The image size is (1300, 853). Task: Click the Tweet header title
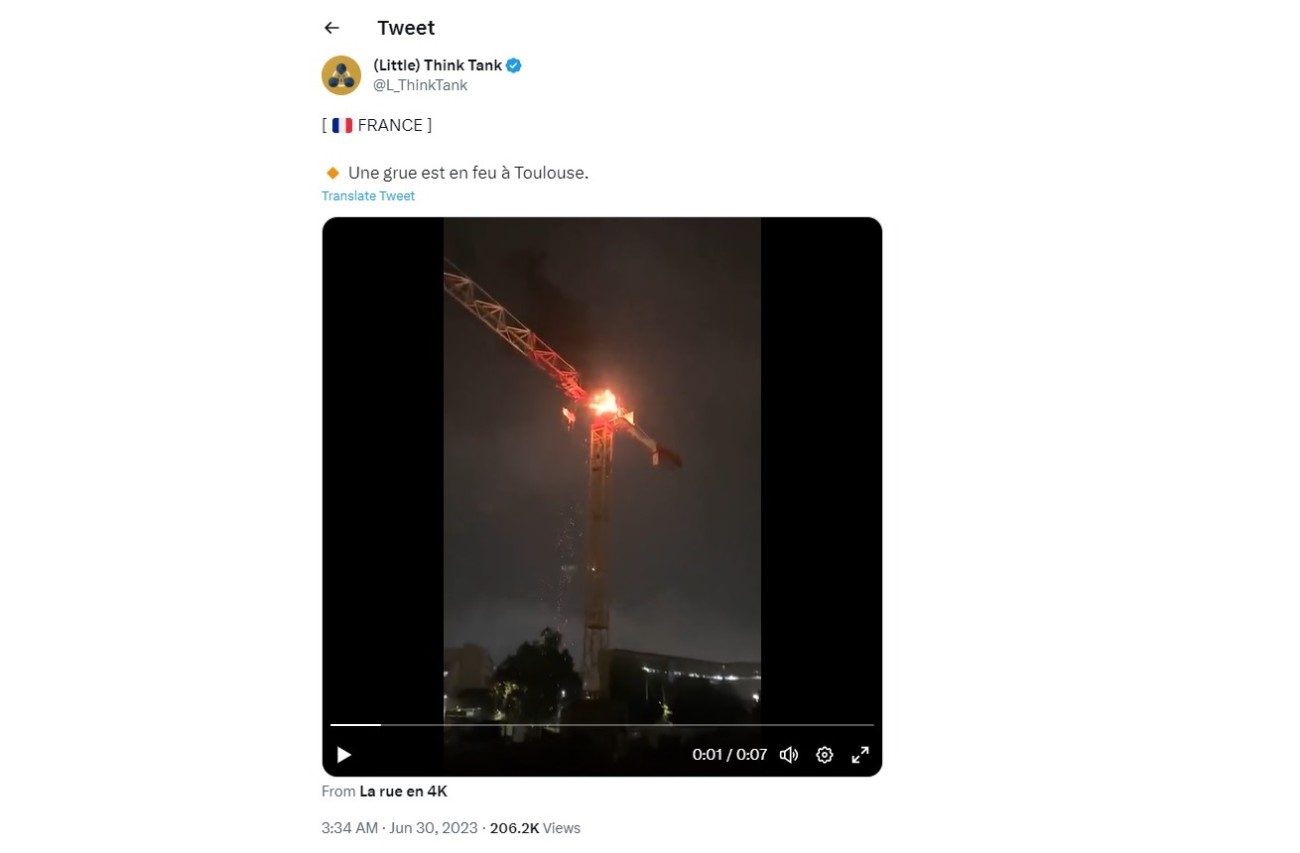(405, 27)
